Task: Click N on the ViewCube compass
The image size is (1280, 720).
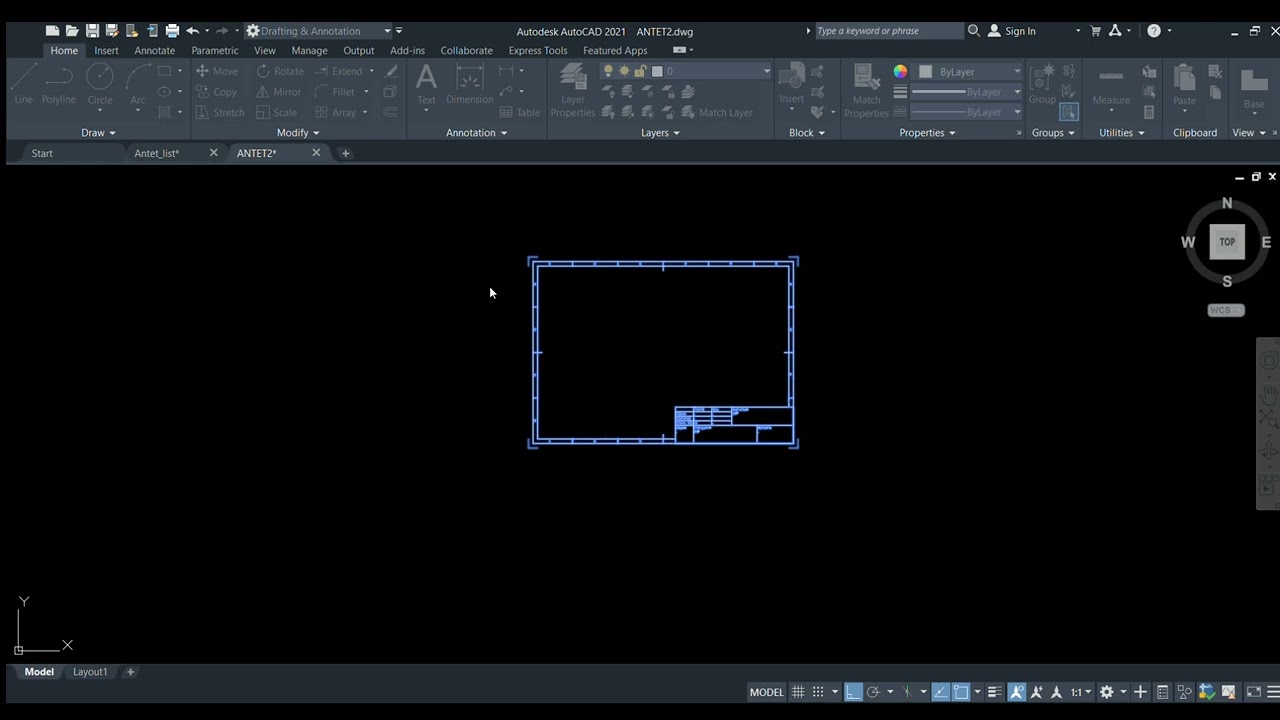Action: pyautogui.click(x=1227, y=204)
